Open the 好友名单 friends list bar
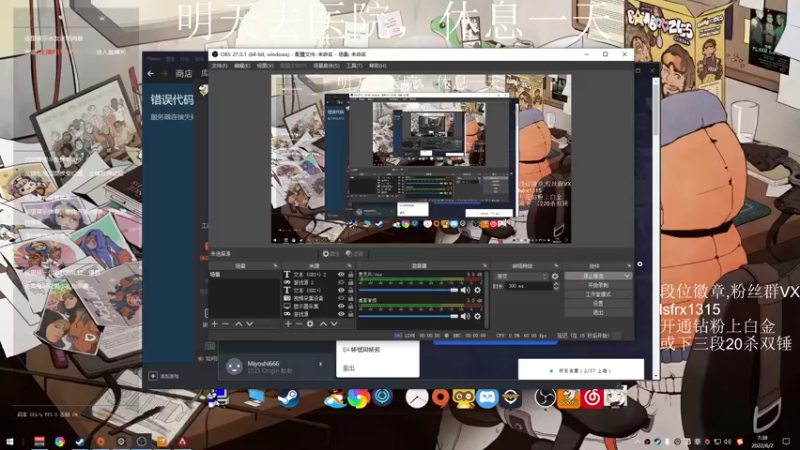The image size is (800, 450). (x=581, y=371)
